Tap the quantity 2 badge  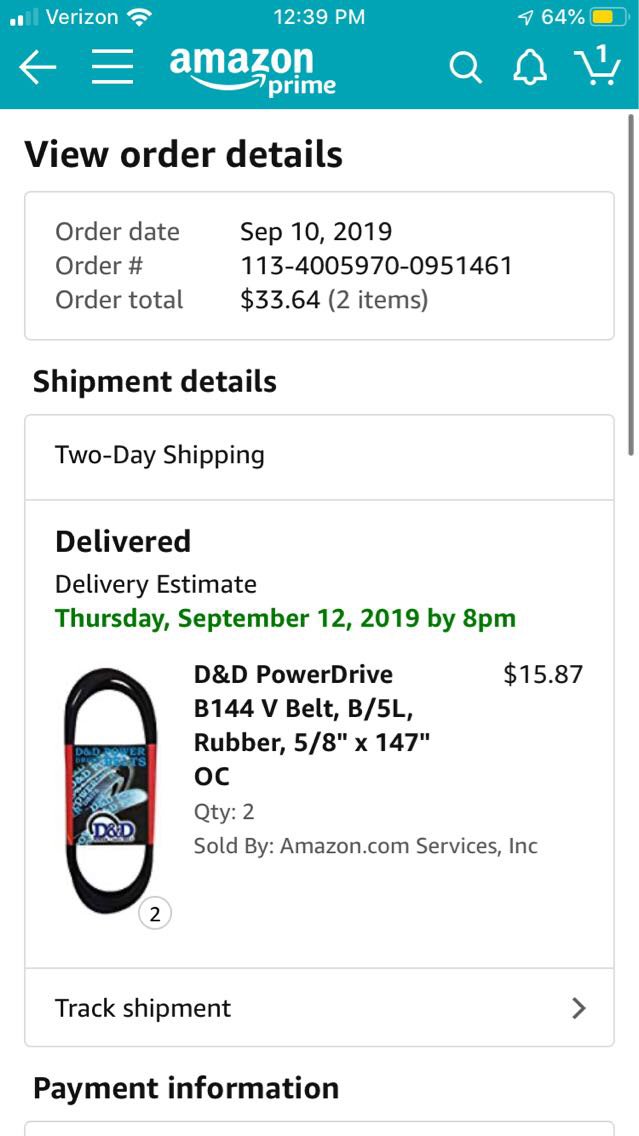pos(155,913)
